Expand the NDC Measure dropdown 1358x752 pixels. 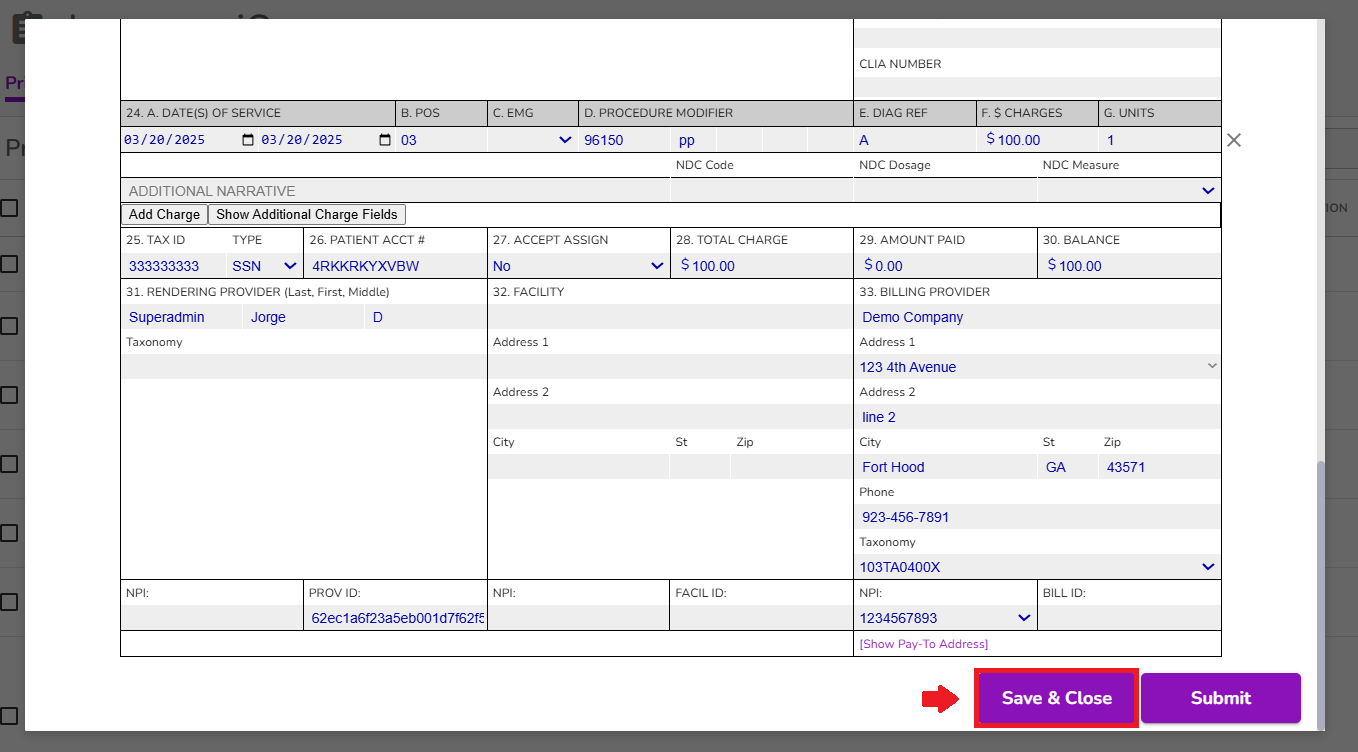pyautogui.click(x=1128, y=190)
